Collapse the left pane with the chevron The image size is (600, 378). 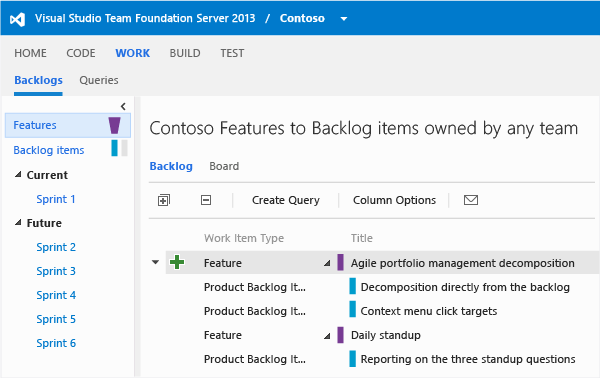pos(123,106)
